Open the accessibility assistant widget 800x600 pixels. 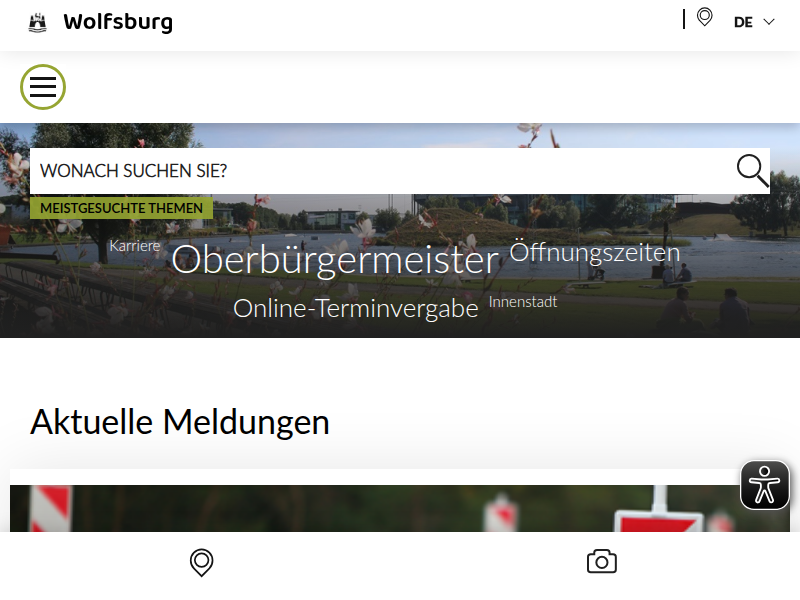(x=764, y=485)
